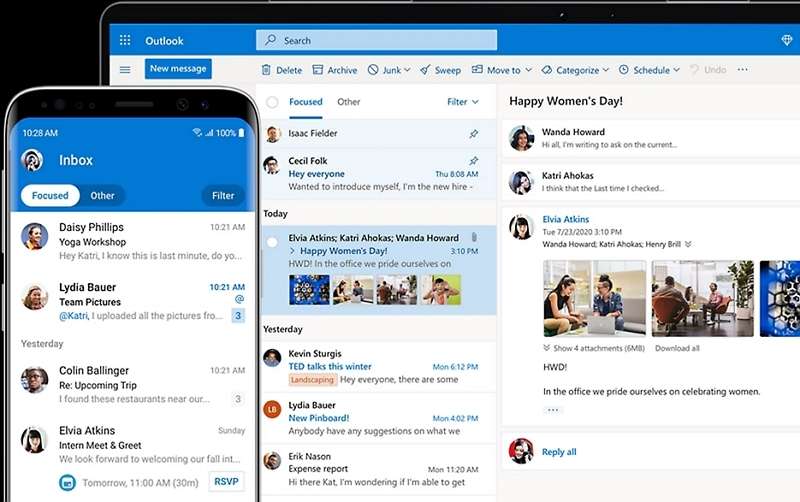Expand Show 4 attachments
The width and height of the screenshot is (800, 502).
click(594, 348)
